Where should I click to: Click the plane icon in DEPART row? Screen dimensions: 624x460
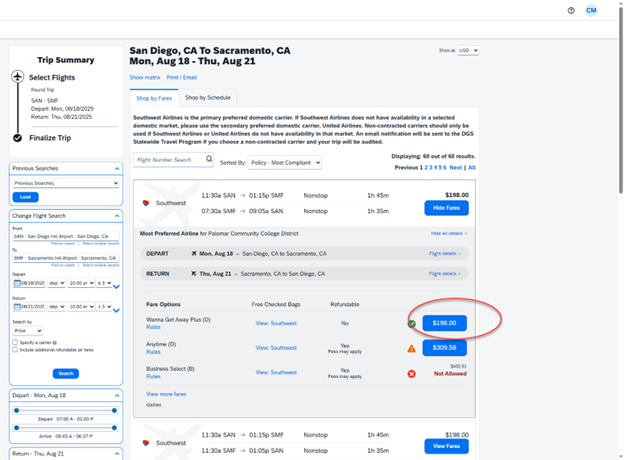(x=194, y=253)
